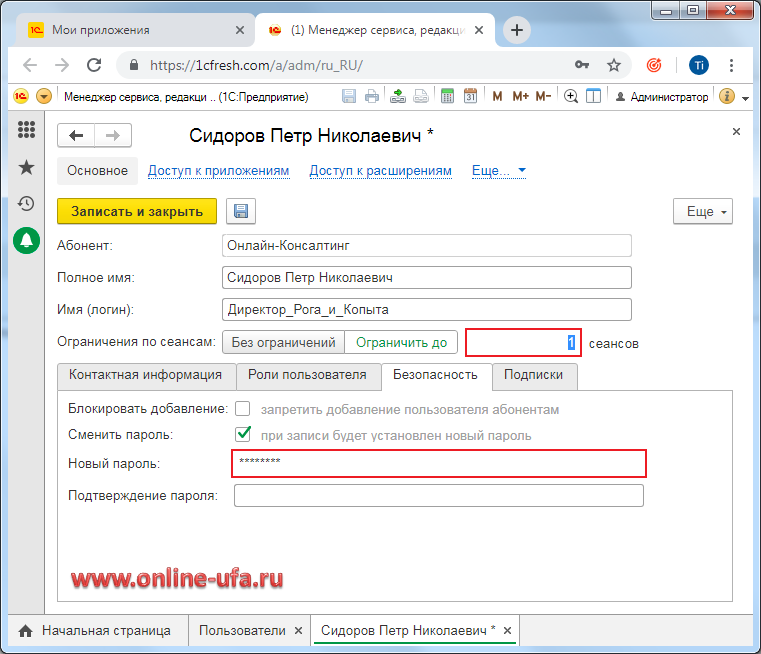
Task: Go back with the form's left arrow
Action: click(x=76, y=135)
